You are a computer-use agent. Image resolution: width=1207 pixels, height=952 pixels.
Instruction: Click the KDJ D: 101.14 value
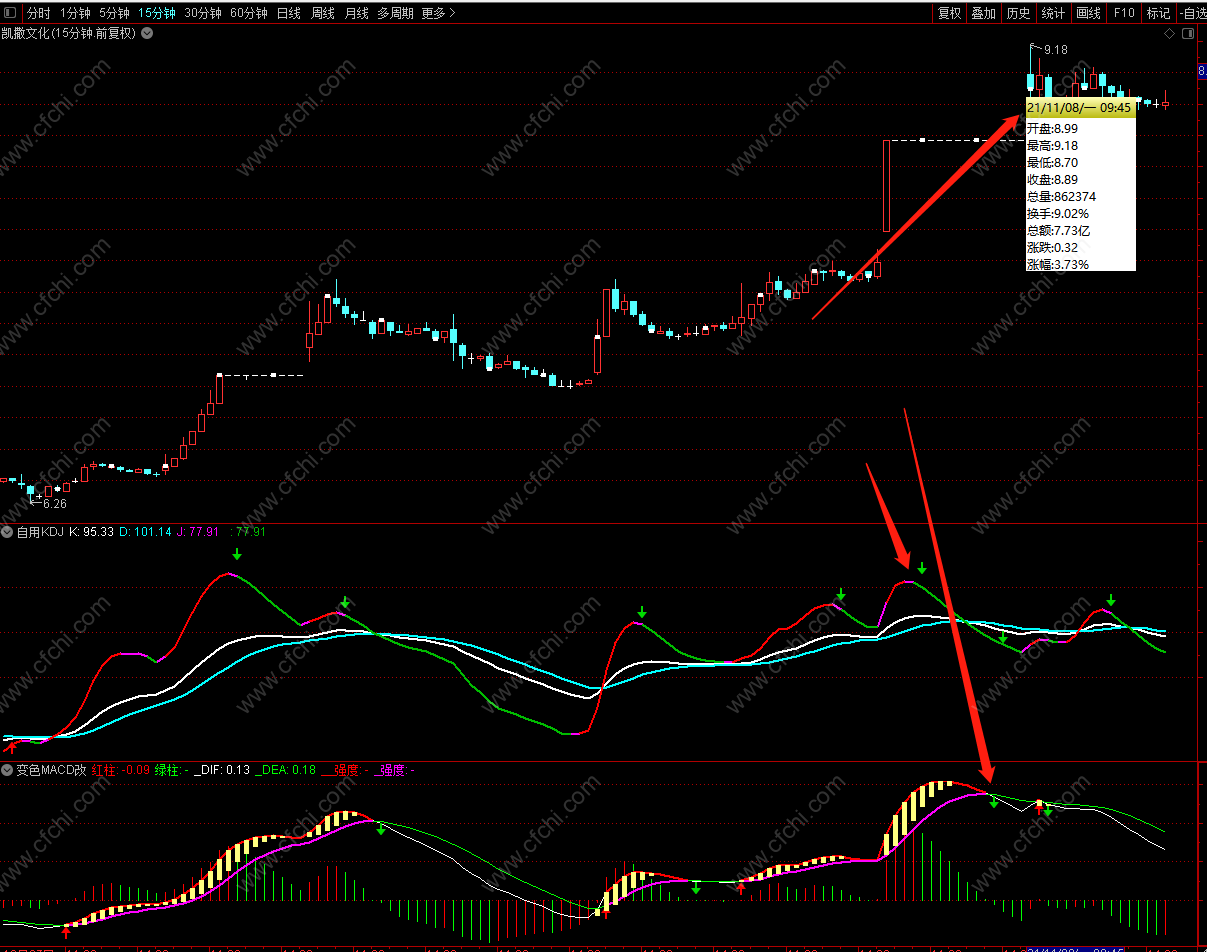(x=145, y=532)
